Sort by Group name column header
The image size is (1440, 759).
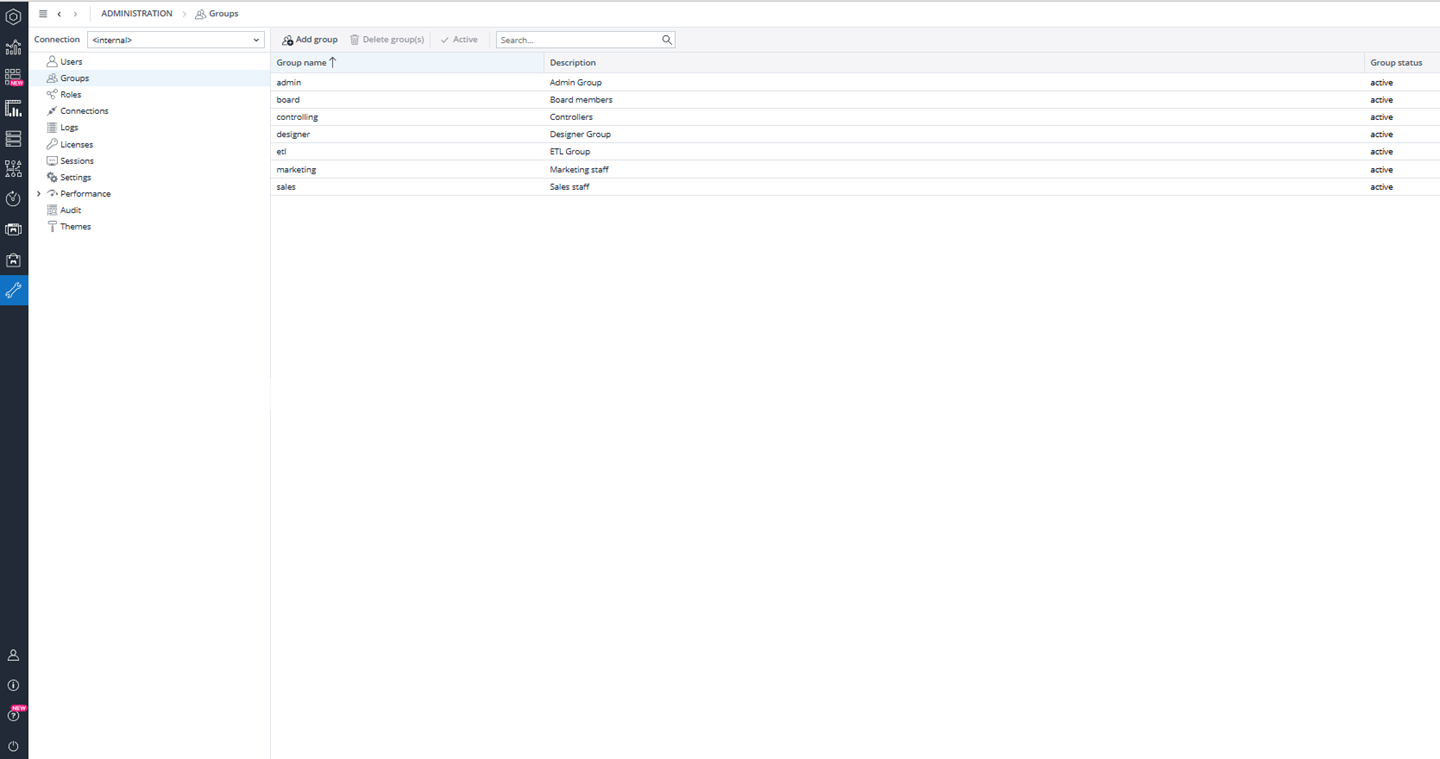pos(302,62)
